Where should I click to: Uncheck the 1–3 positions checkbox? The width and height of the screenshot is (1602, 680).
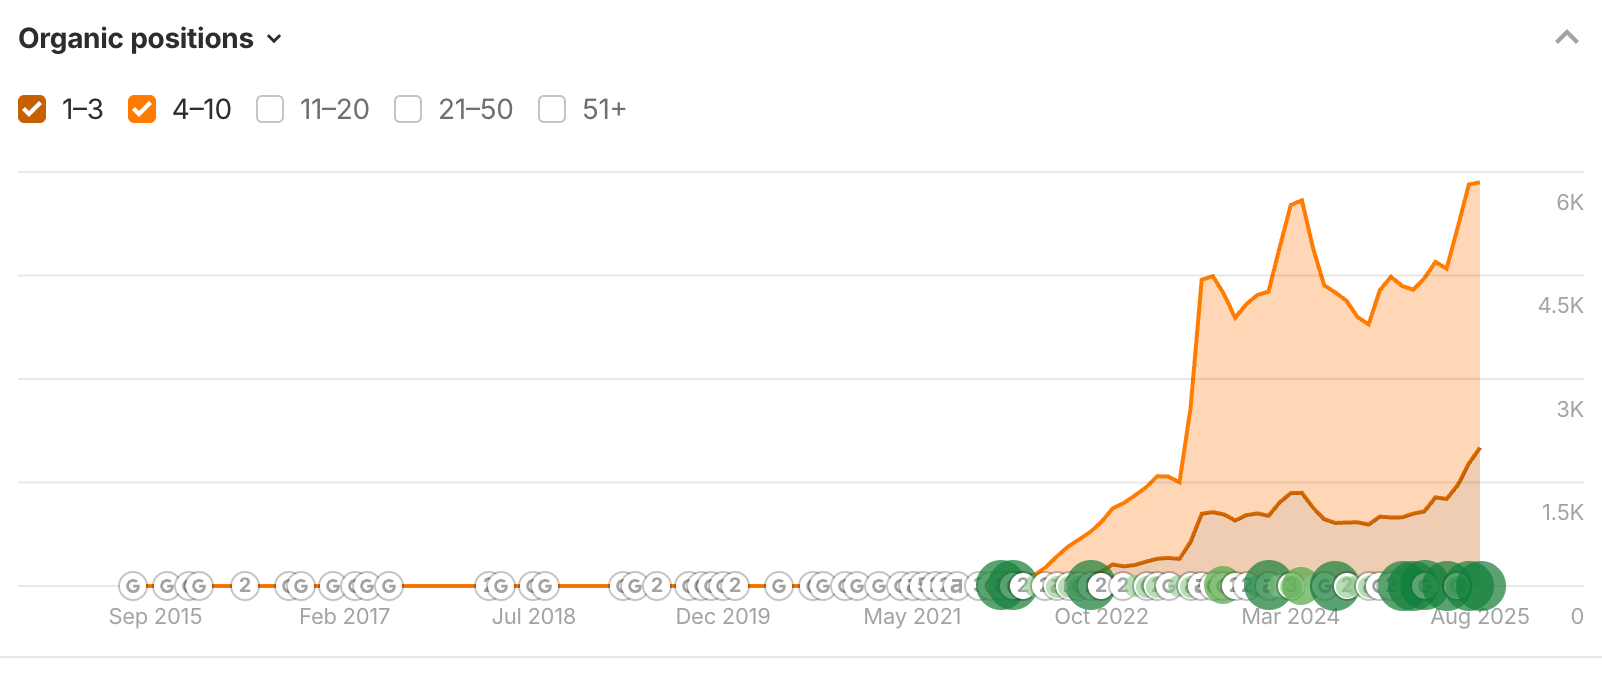pos(32,109)
